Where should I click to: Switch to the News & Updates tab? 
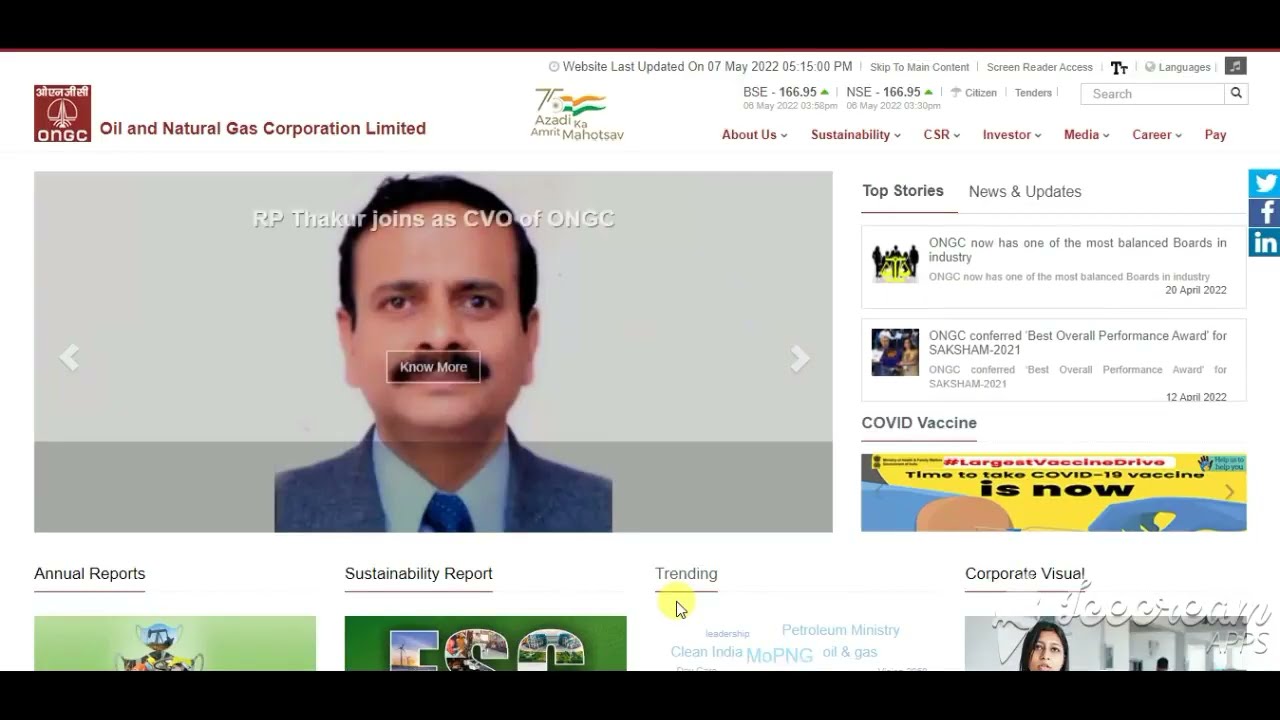coord(1025,192)
